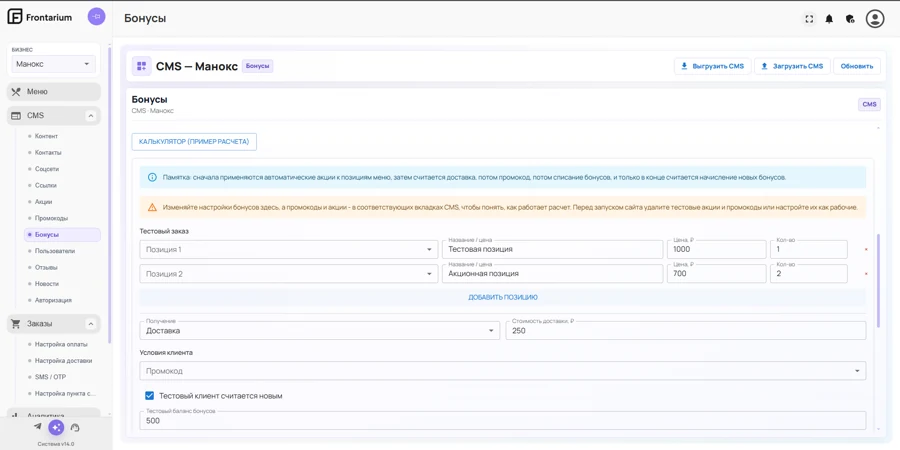
Task: Remove Позиция 1 row with red cross
Action: (x=866, y=250)
